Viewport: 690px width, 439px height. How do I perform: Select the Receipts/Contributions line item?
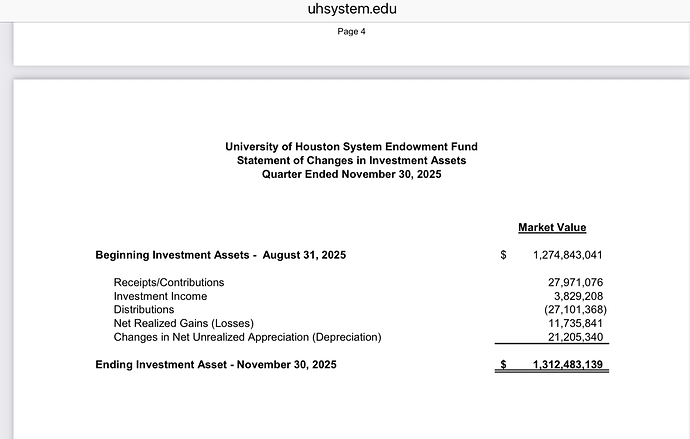pos(169,283)
